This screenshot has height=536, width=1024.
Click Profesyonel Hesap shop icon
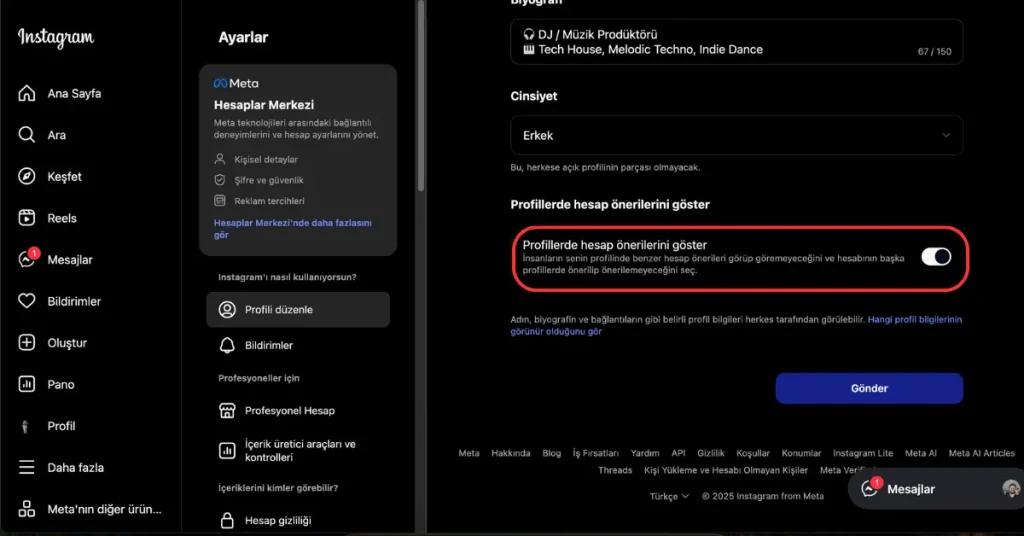point(227,411)
